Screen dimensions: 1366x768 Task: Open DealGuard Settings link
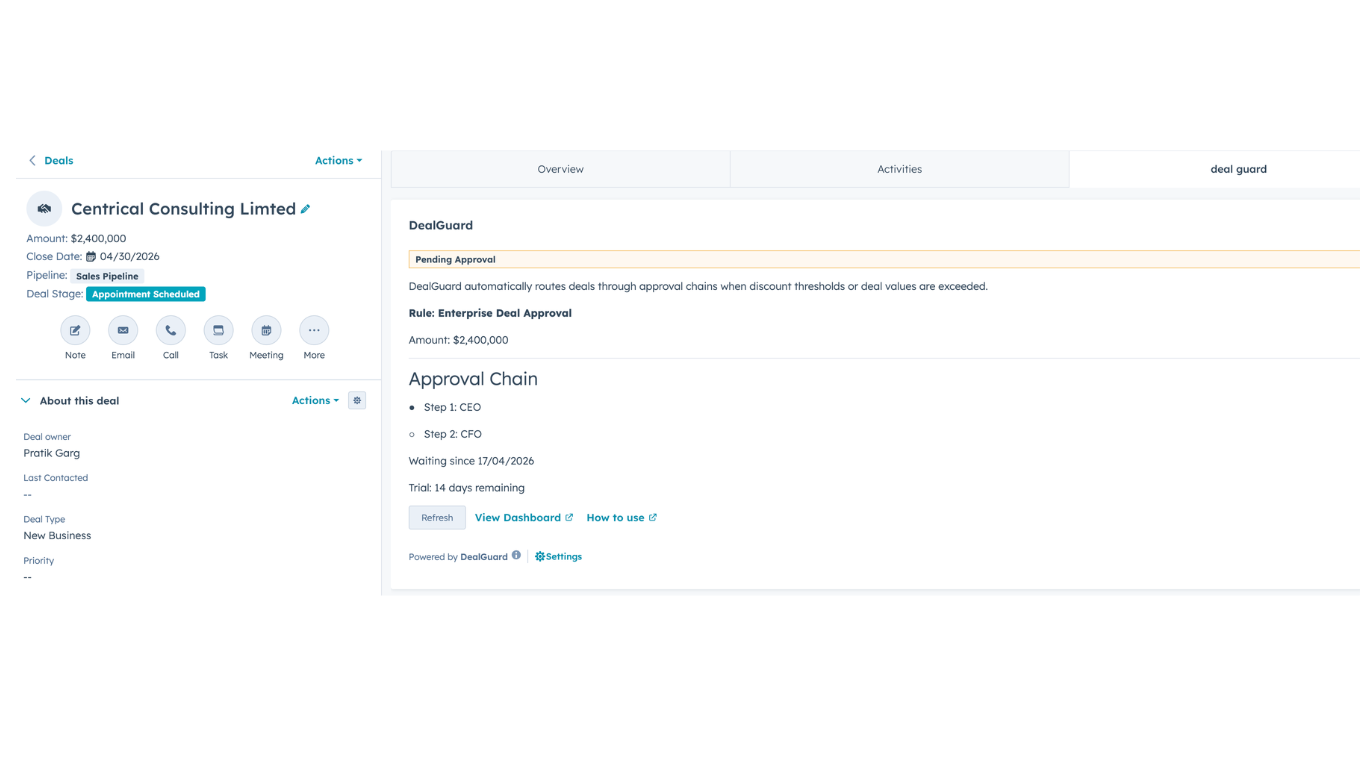[x=558, y=556]
